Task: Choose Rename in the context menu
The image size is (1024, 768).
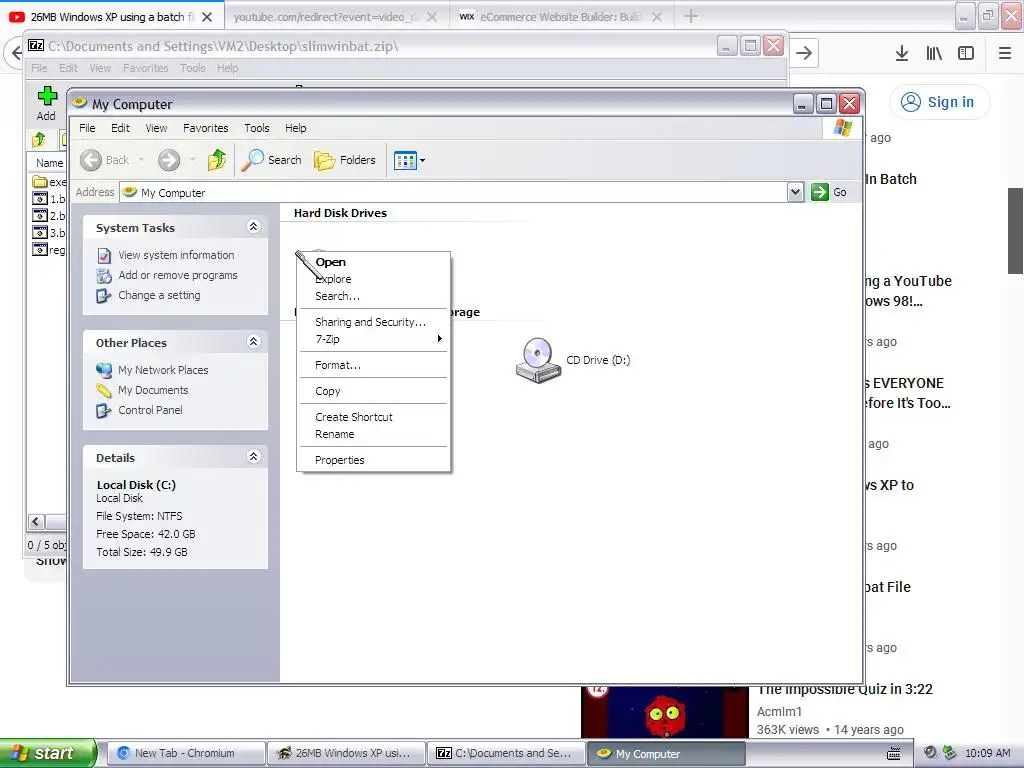Action: point(373,434)
